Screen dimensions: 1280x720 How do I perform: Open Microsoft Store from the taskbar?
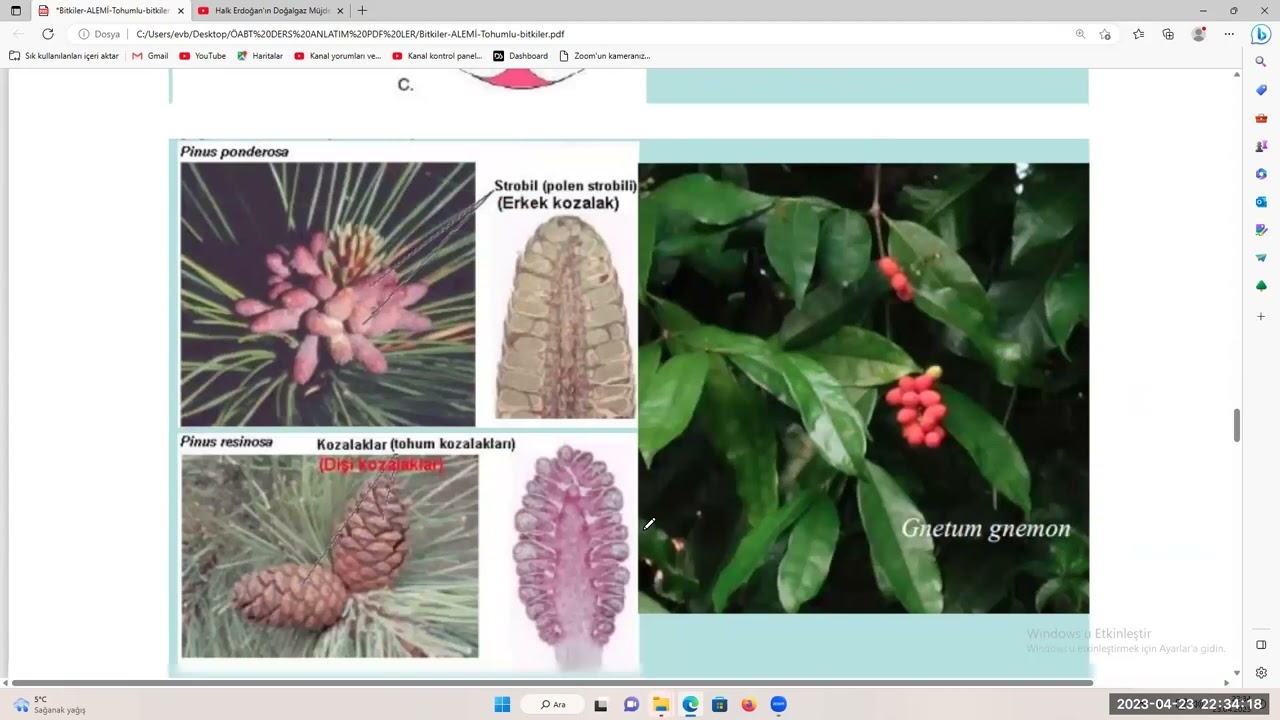coord(719,705)
